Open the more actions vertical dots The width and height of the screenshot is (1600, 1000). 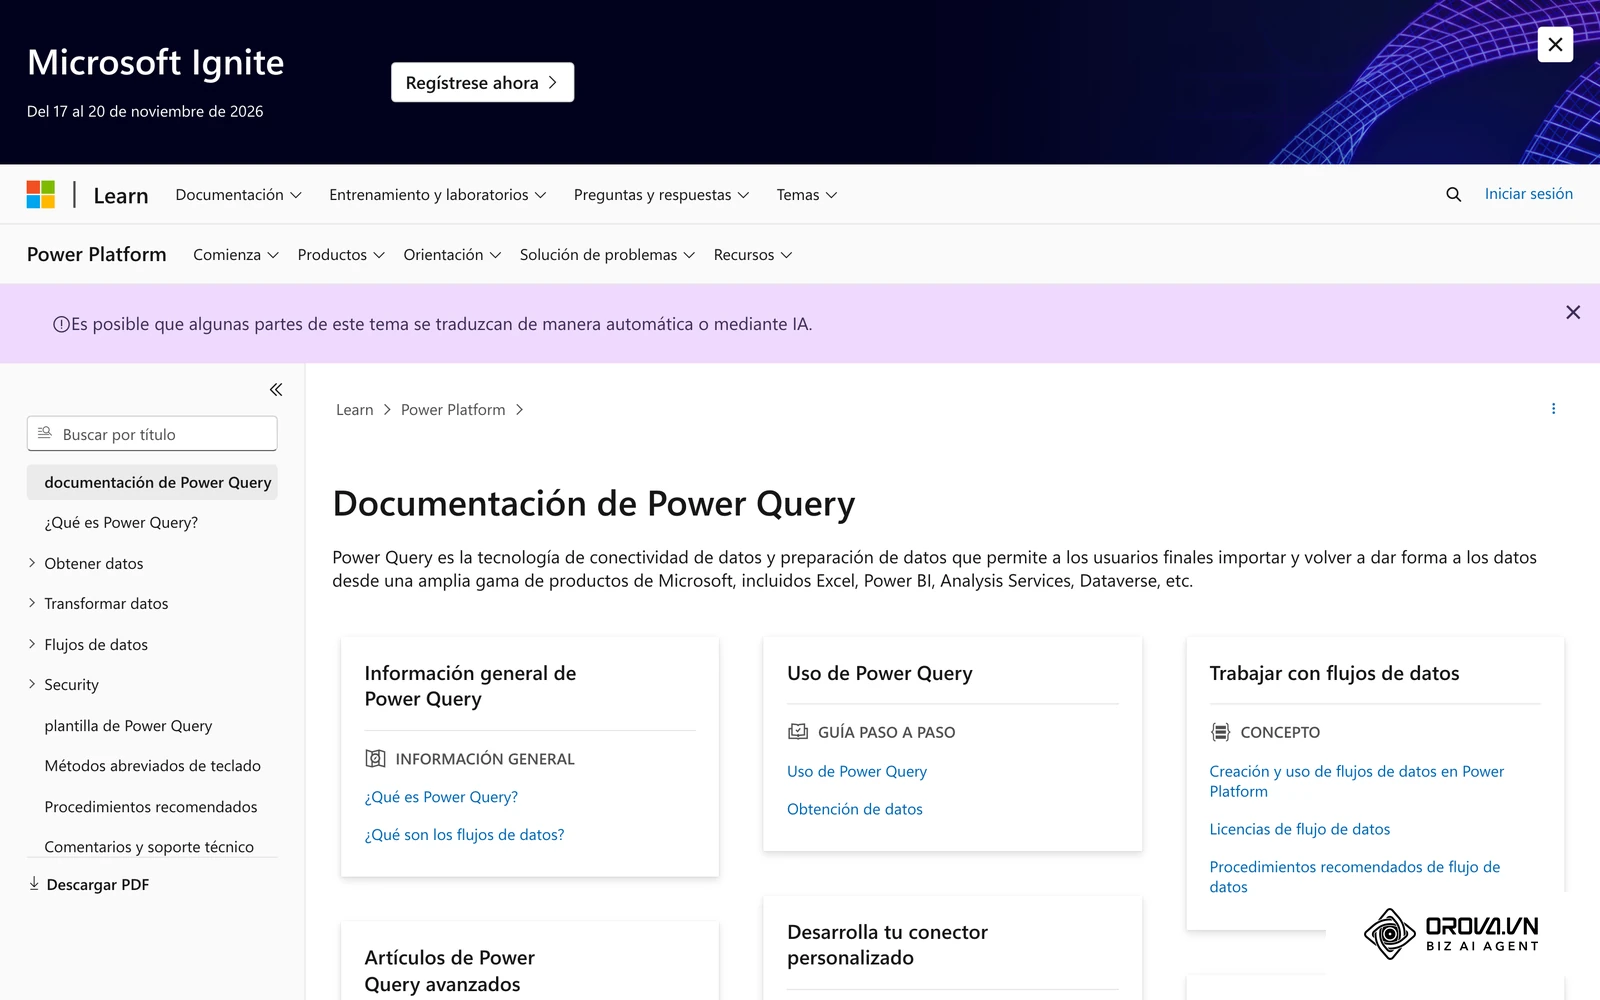[x=1553, y=409]
